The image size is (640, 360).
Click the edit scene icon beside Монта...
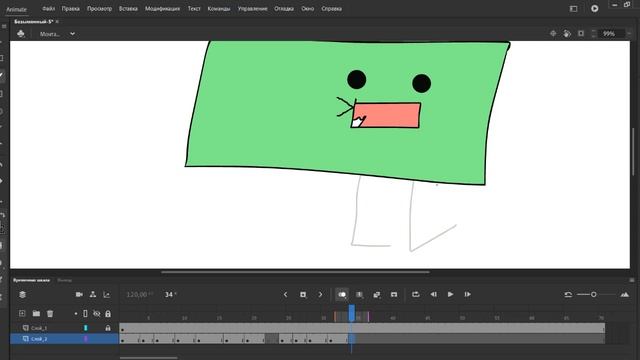(x=21, y=34)
